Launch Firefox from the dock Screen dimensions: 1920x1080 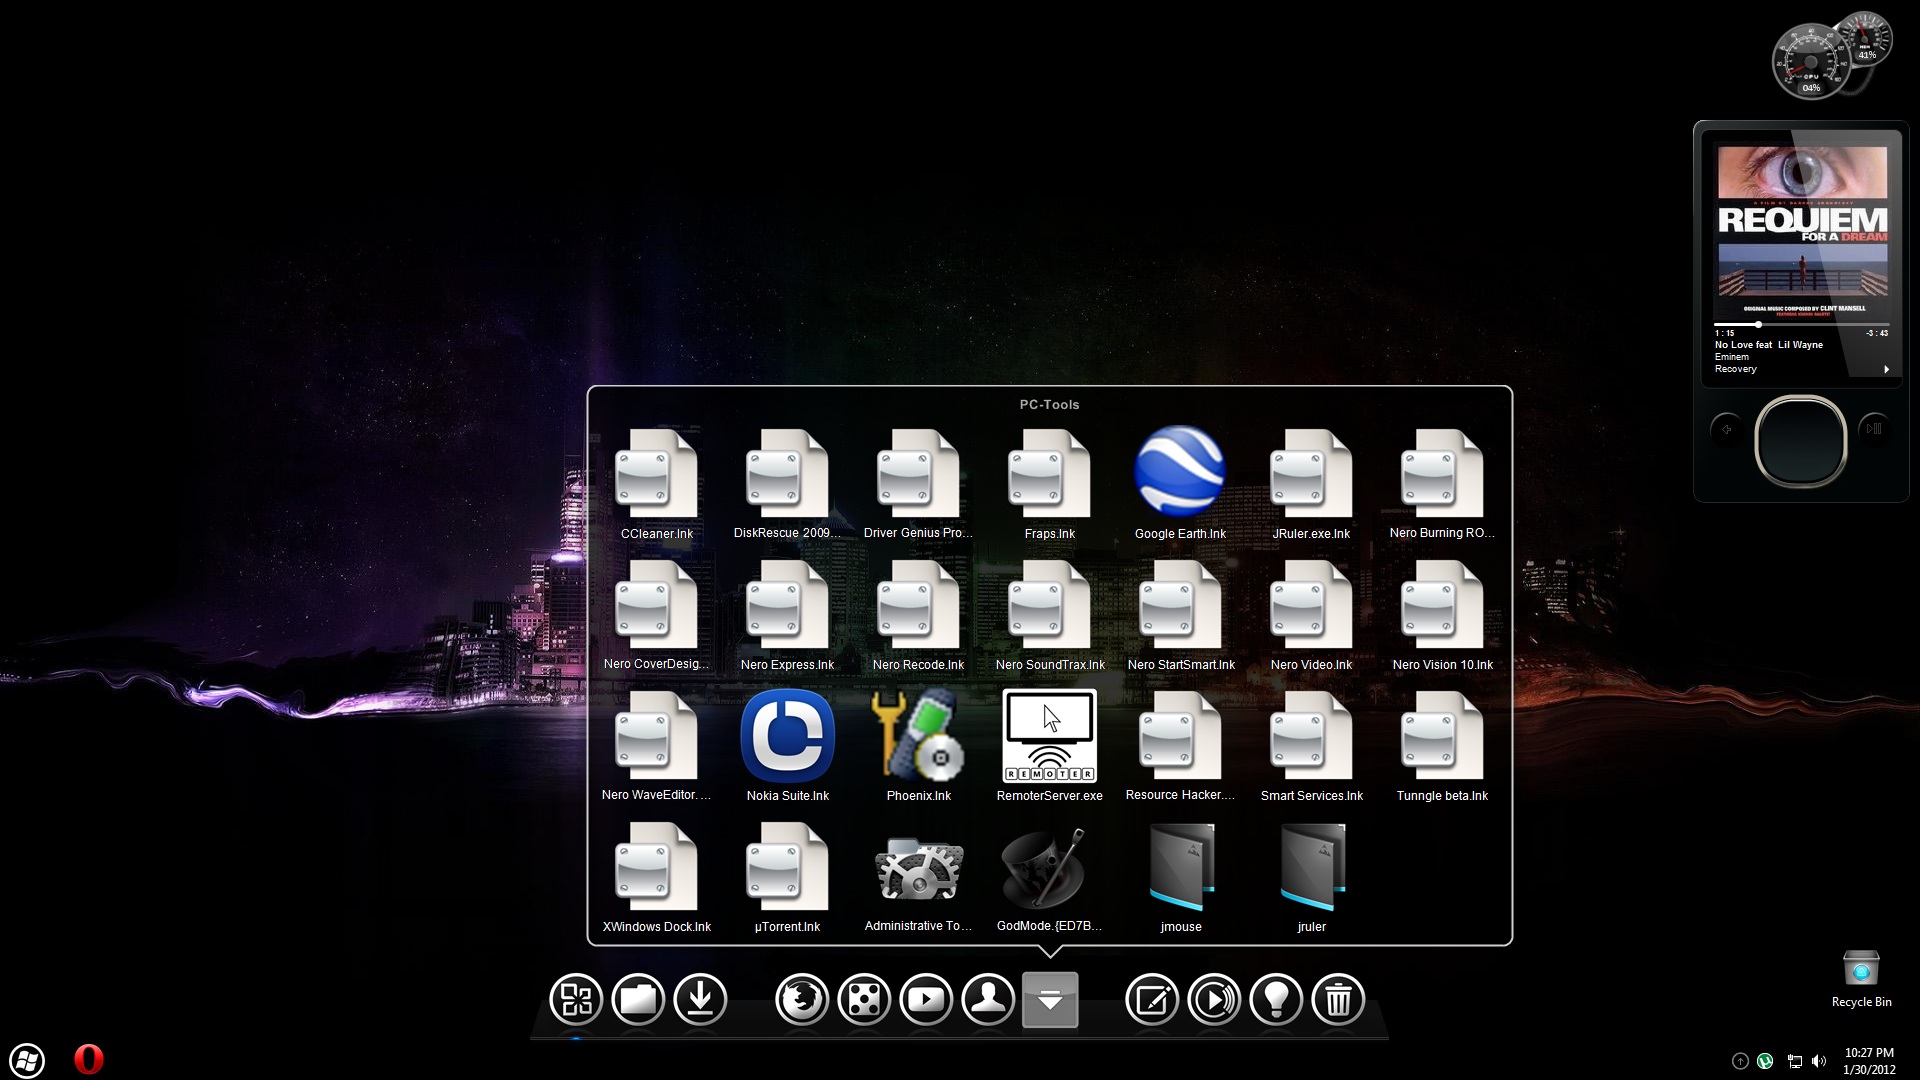click(x=802, y=999)
